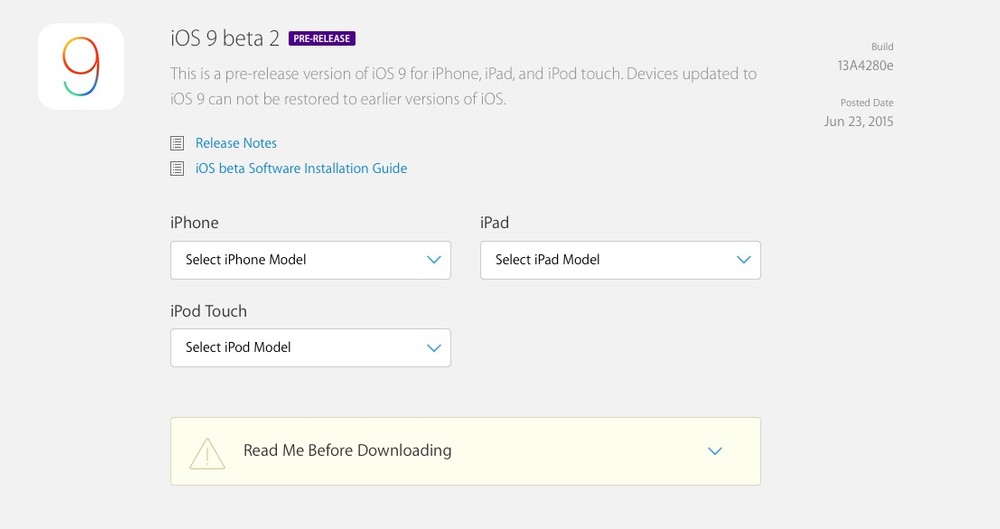This screenshot has height=529, width=1000.
Task: Open the Select iPad Model dropdown
Action: point(621,260)
